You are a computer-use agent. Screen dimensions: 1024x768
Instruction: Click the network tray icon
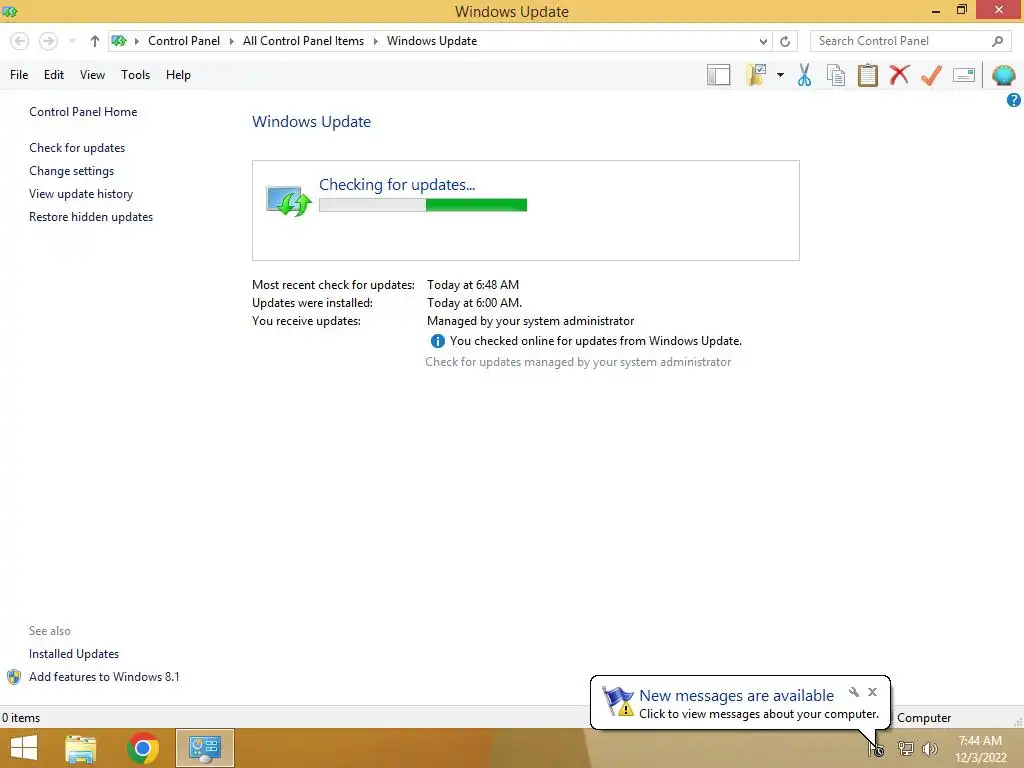(905, 749)
